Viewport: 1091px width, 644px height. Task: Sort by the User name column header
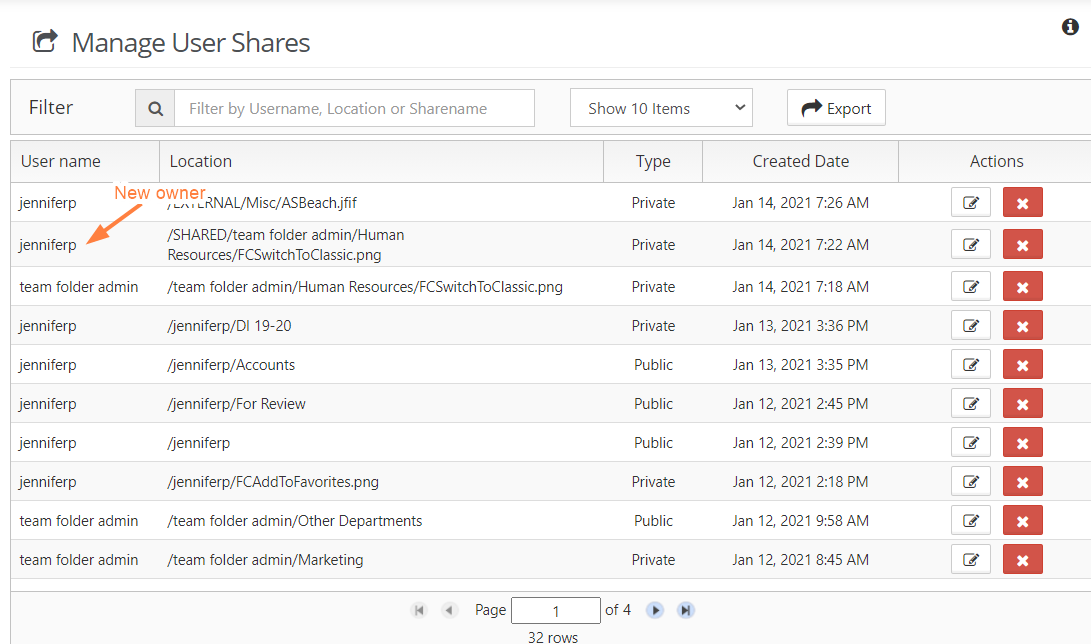tap(61, 161)
